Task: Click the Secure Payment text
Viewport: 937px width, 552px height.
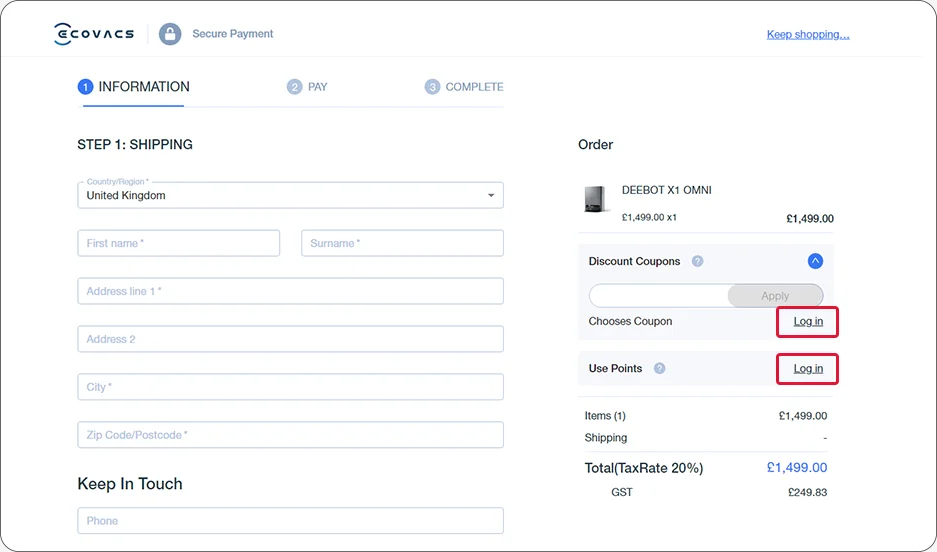Action: tap(232, 34)
